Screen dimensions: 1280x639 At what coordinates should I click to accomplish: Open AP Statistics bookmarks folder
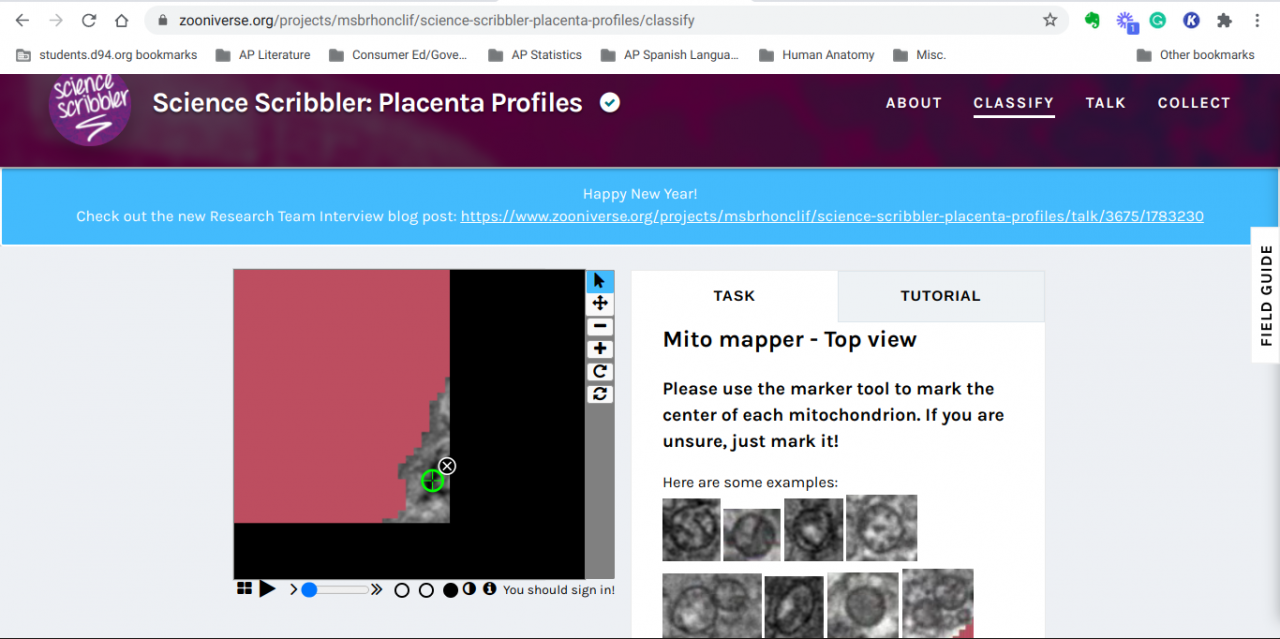(x=535, y=55)
